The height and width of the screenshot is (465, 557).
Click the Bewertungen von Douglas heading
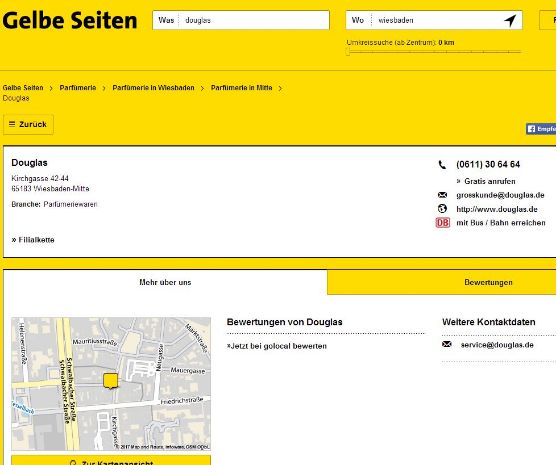point(285,322)
